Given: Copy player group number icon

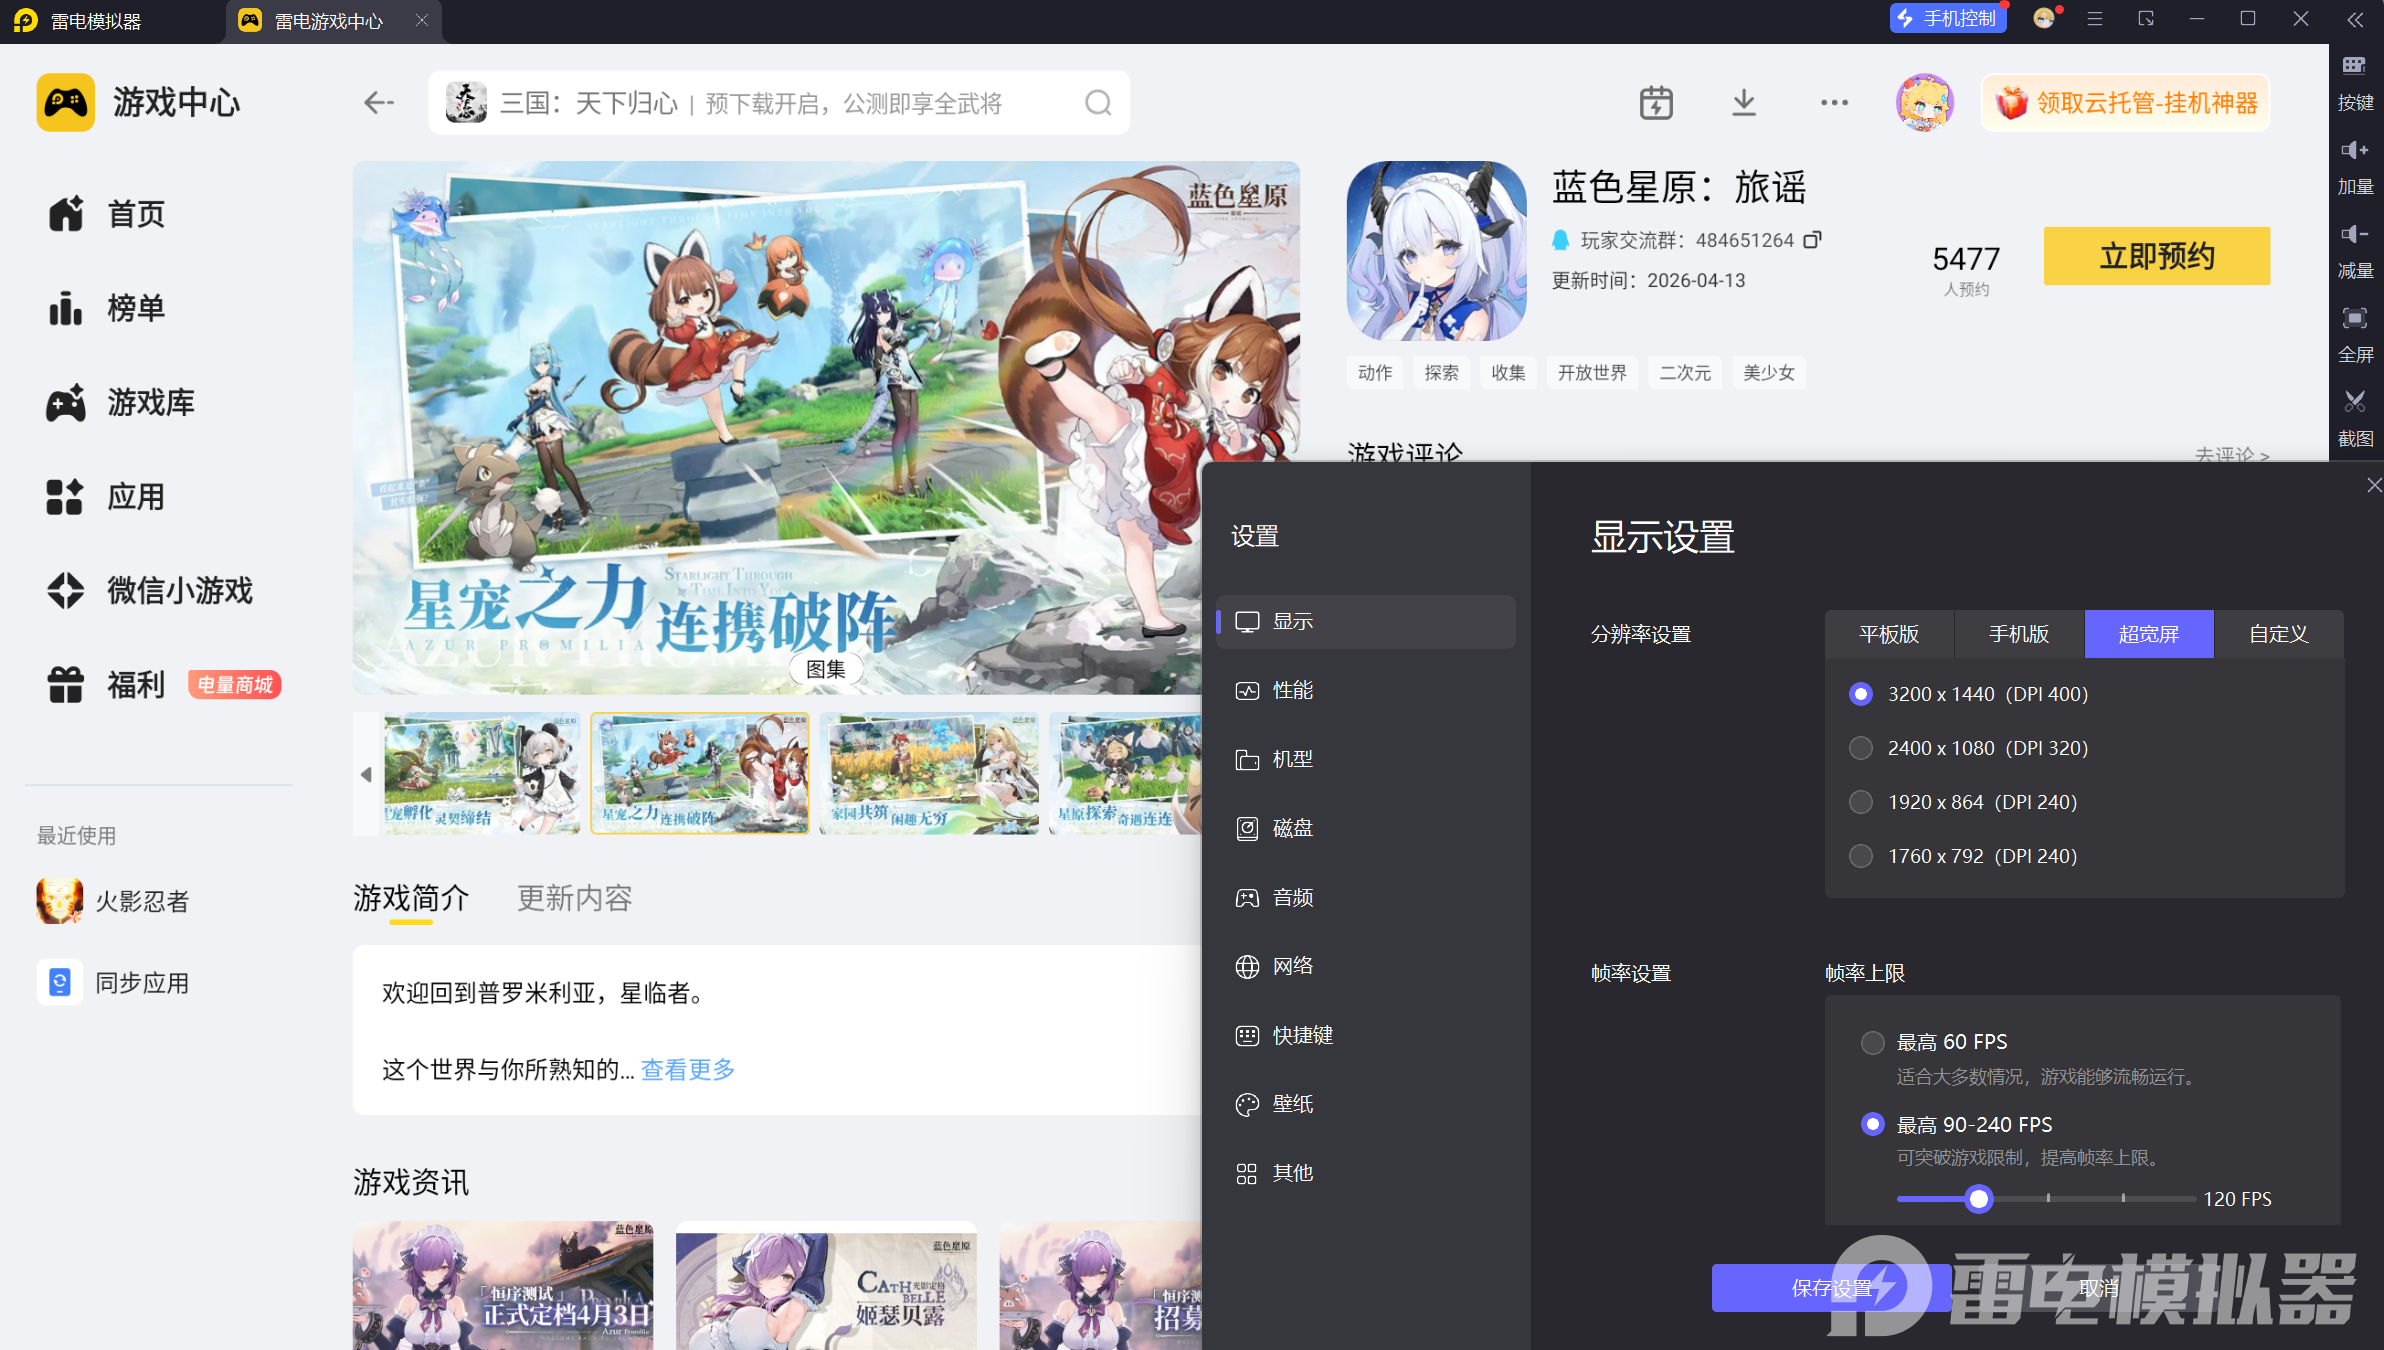Looking at the screenshot, I should point(1812,240).
